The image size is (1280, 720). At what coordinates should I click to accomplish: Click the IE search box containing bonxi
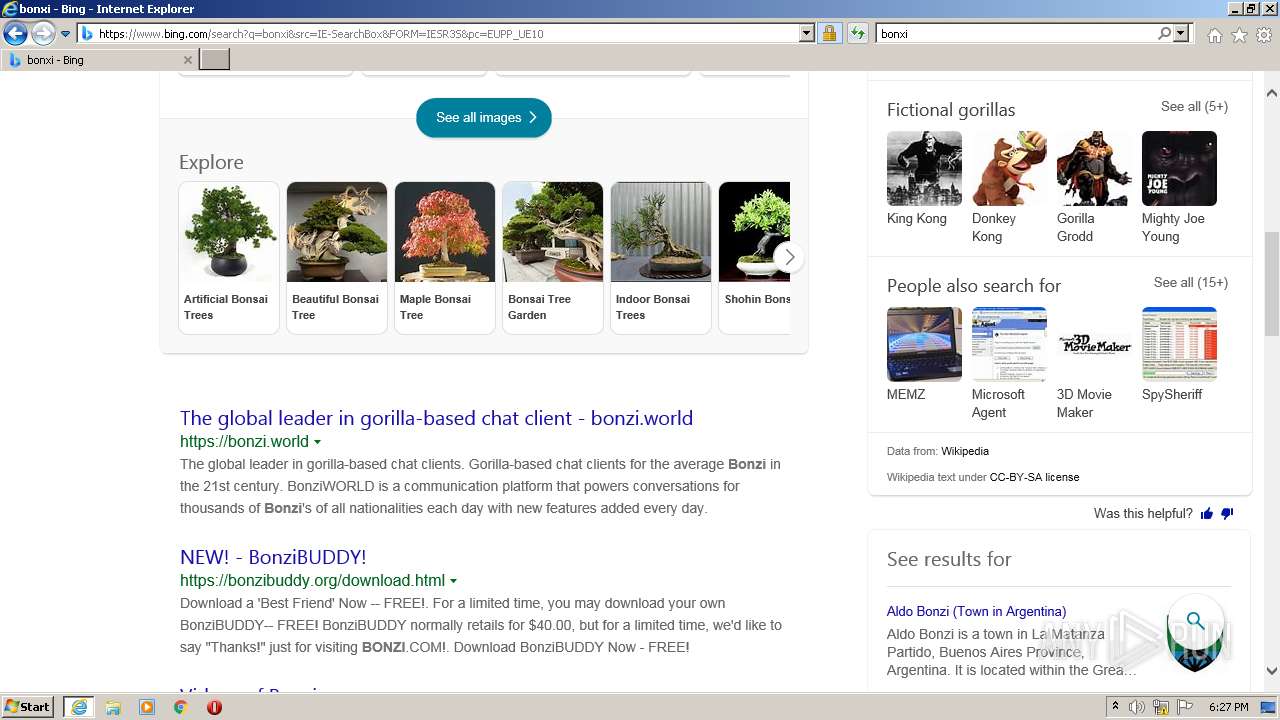(1017, 34)
